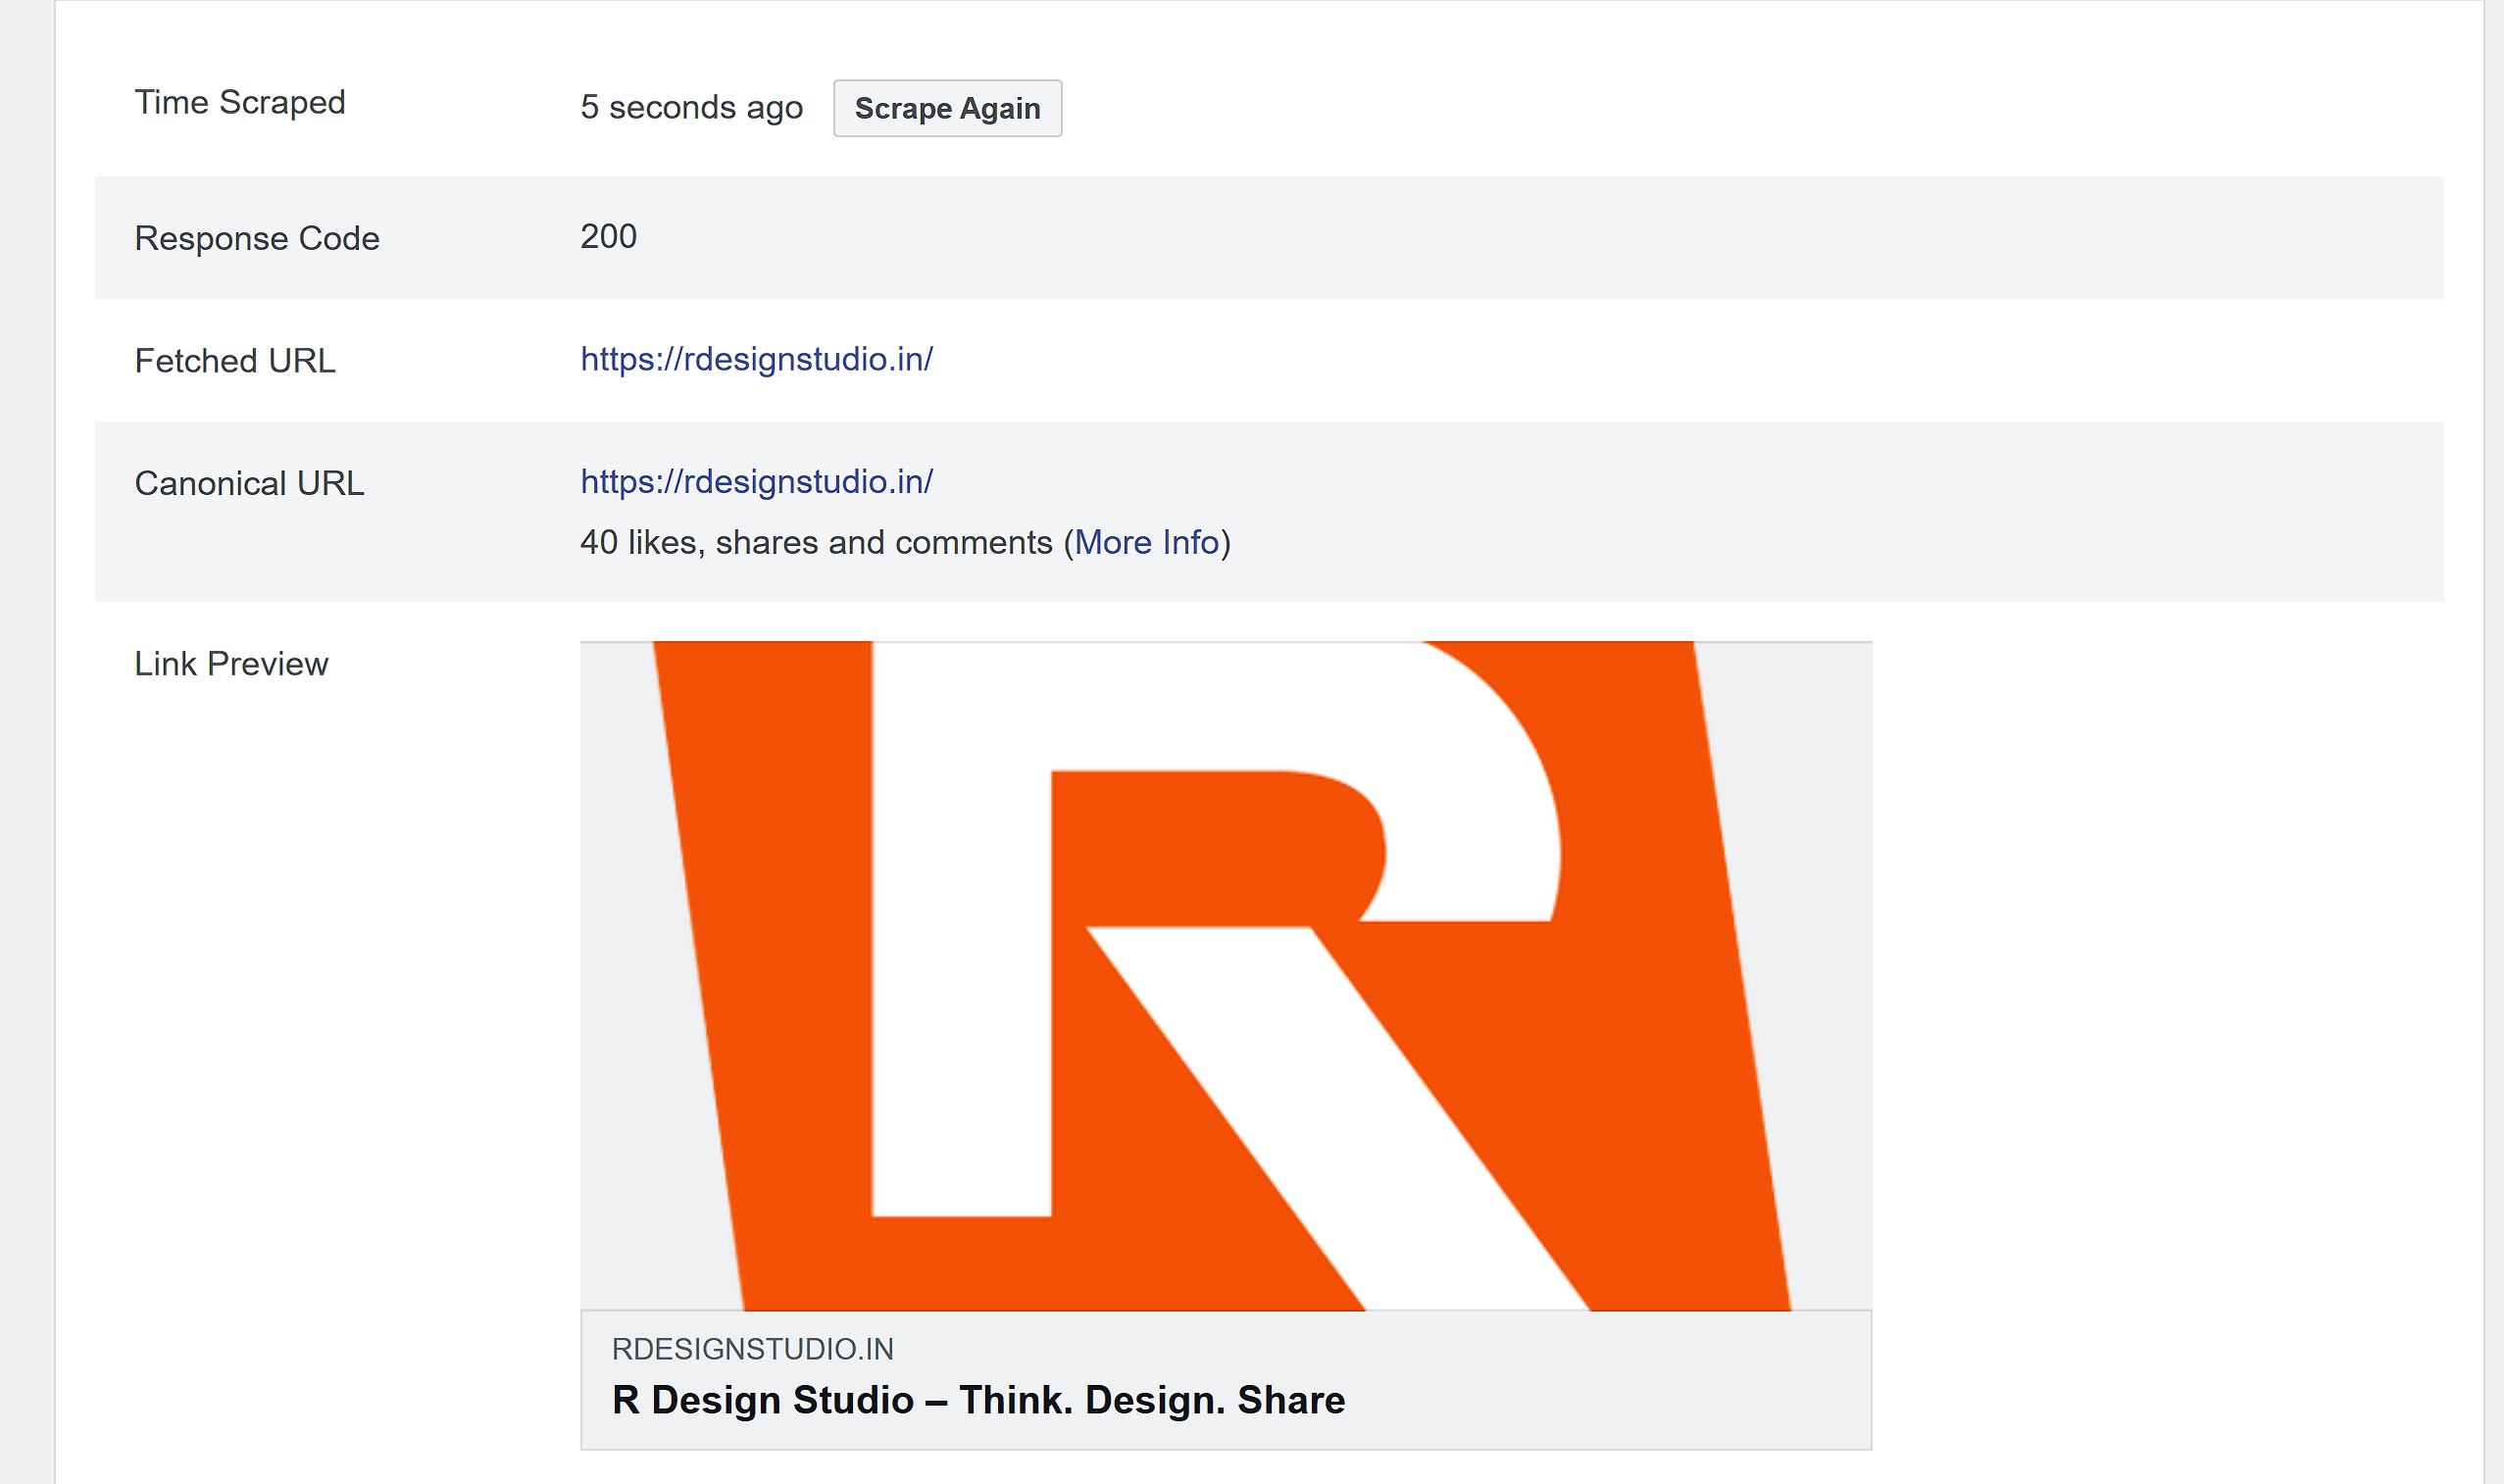Click the Fetched URL row label
2504x1484 pixels.
pos(235,361)
